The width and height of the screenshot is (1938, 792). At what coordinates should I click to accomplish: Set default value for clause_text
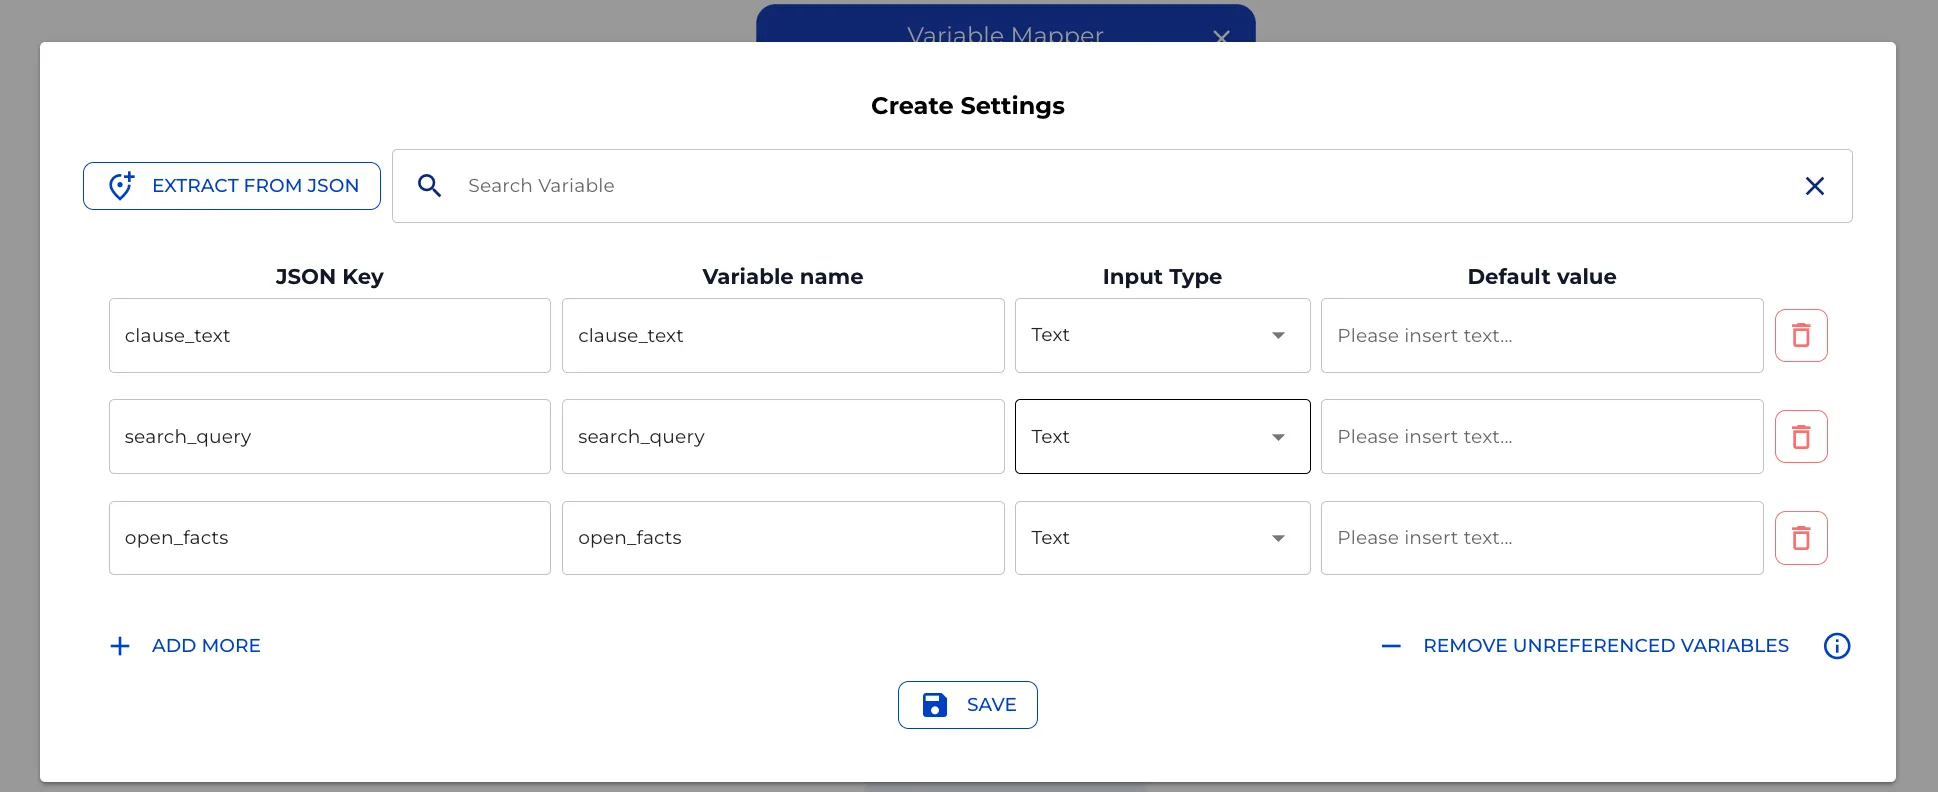[x=1542, y=335]
